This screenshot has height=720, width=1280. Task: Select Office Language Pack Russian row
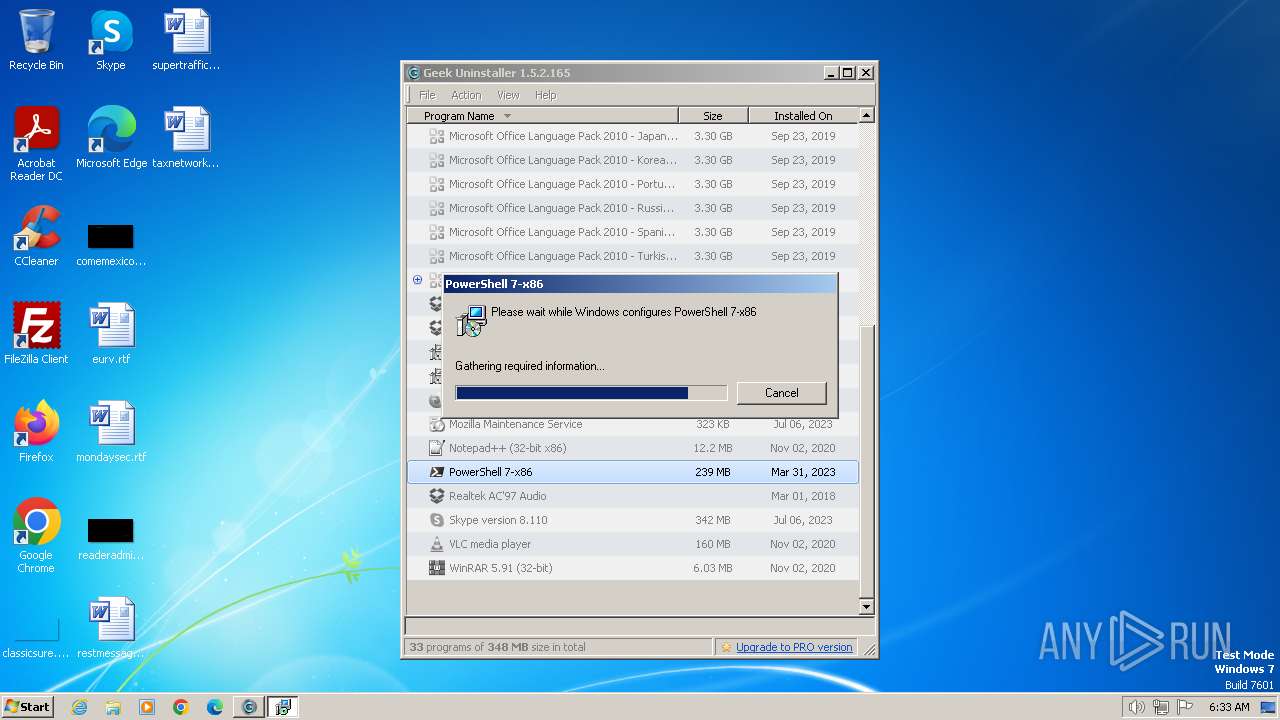[x=632, y=208]
